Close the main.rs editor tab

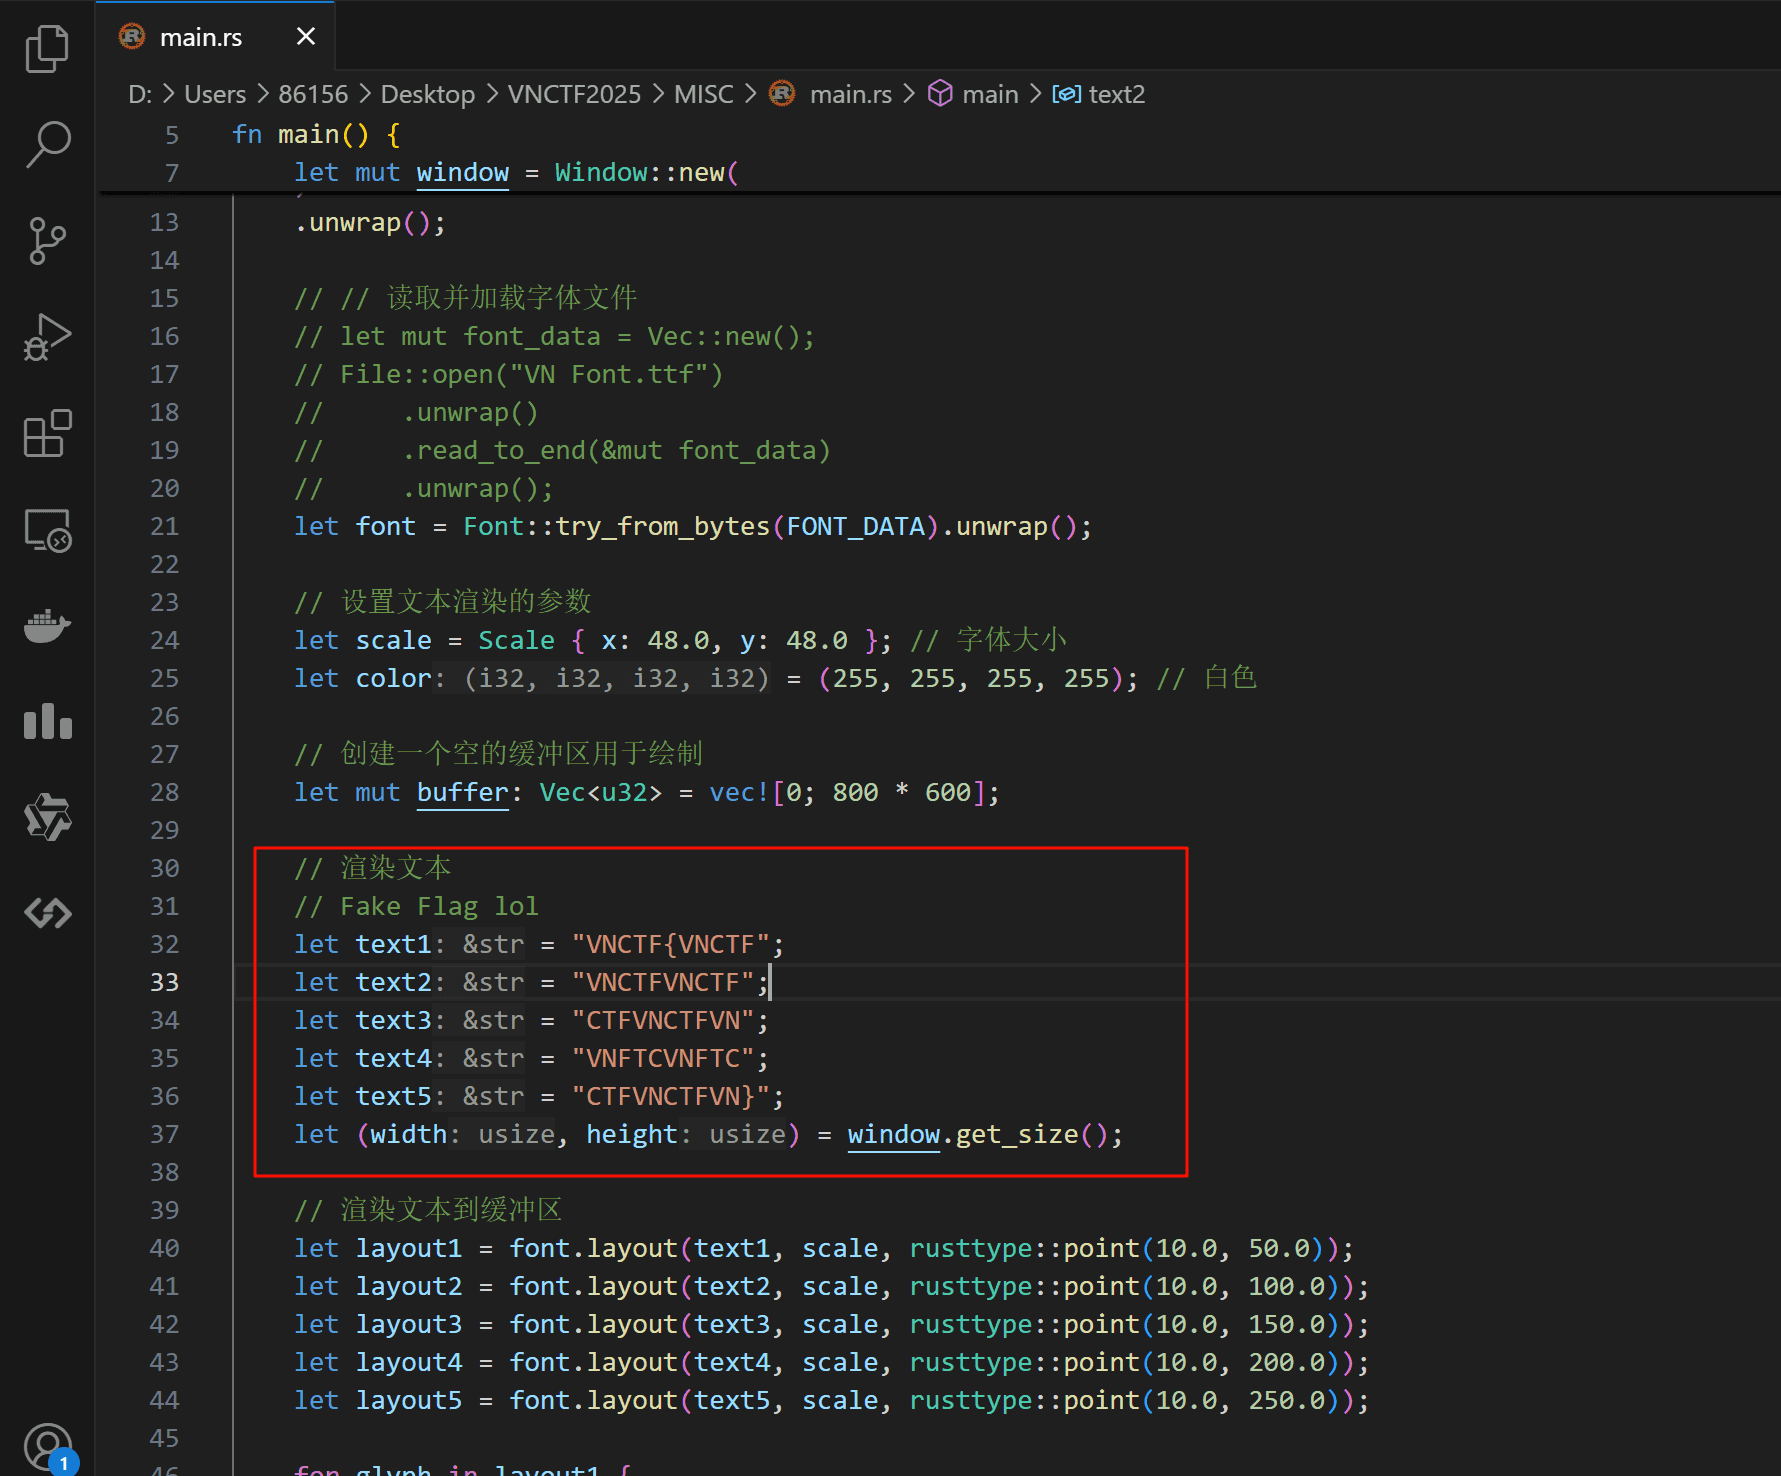click(x=306, y=37)
